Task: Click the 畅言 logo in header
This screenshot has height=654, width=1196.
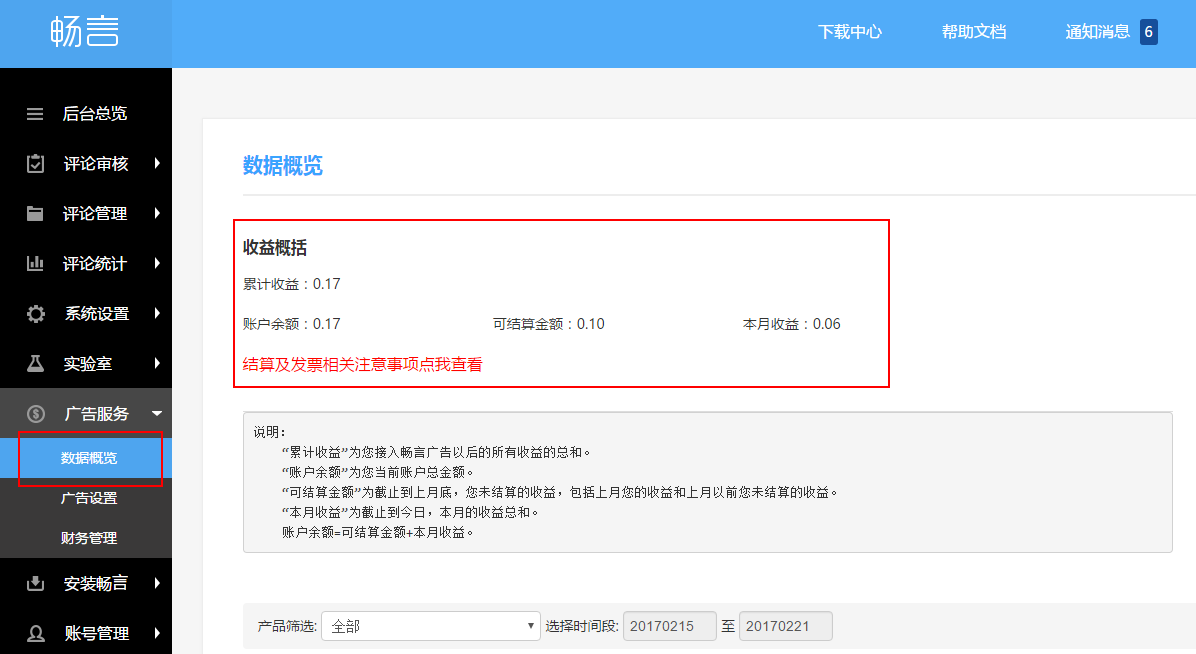Action: click(x=85, y=33)
